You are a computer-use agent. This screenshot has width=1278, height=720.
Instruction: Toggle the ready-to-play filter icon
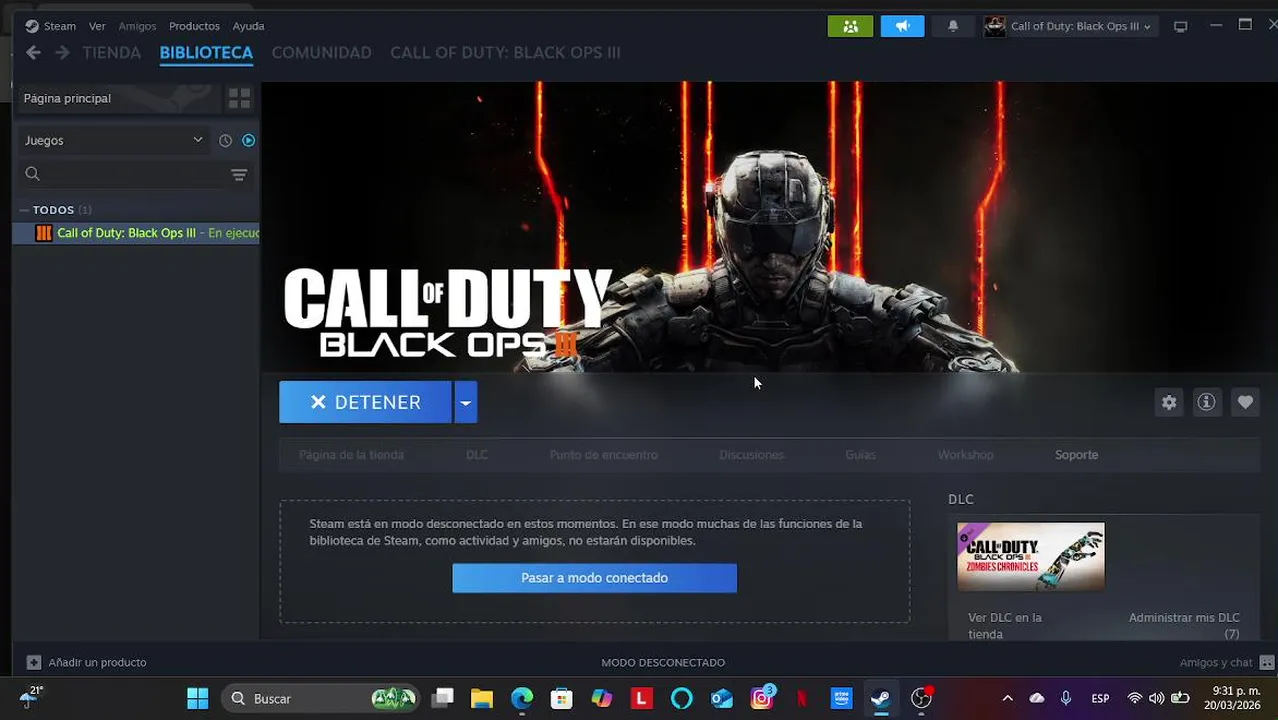(248, 141)
